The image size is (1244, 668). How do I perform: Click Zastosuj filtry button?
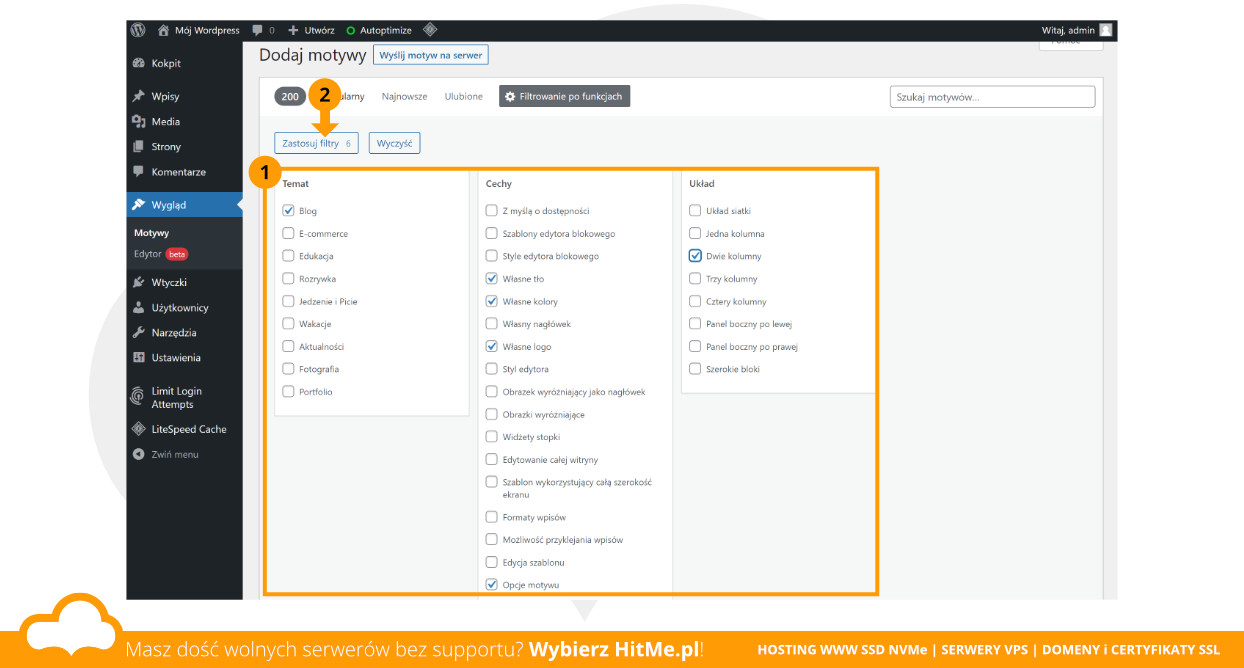point(316,143)
